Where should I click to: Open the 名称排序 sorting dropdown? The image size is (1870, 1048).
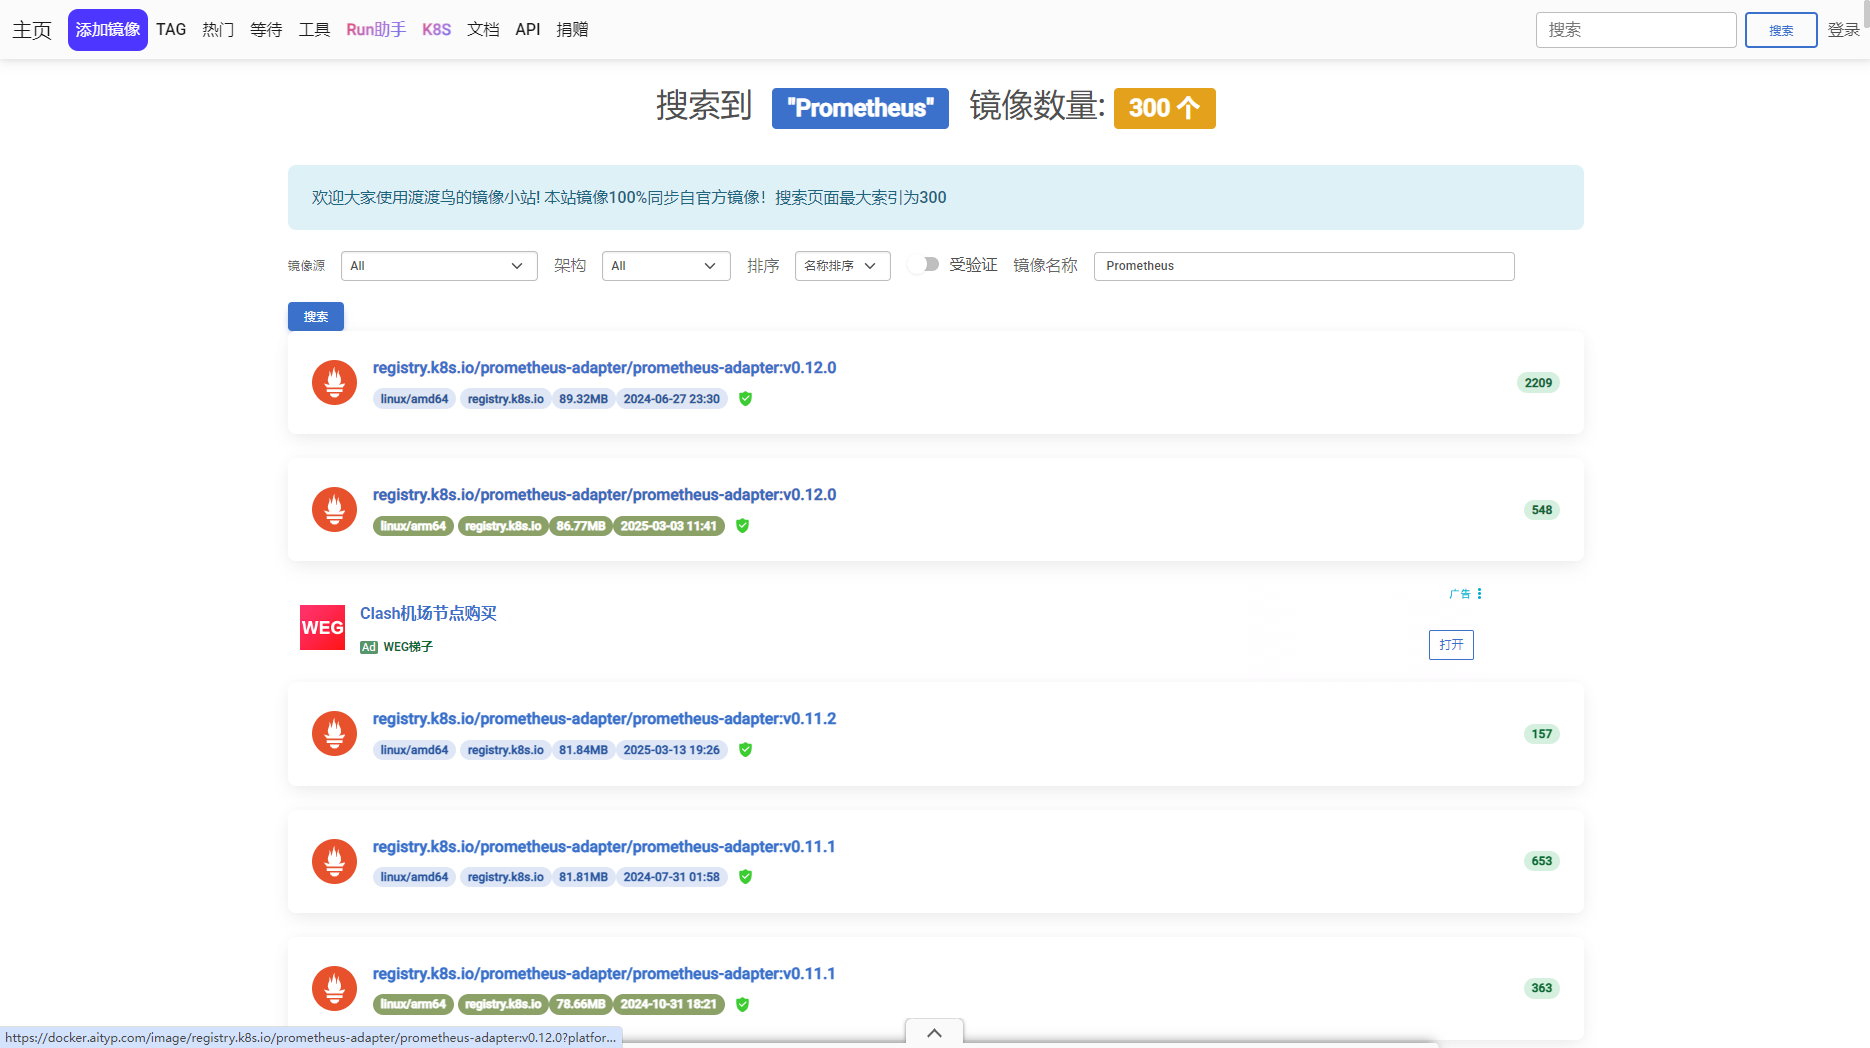(x=842, y=265)
